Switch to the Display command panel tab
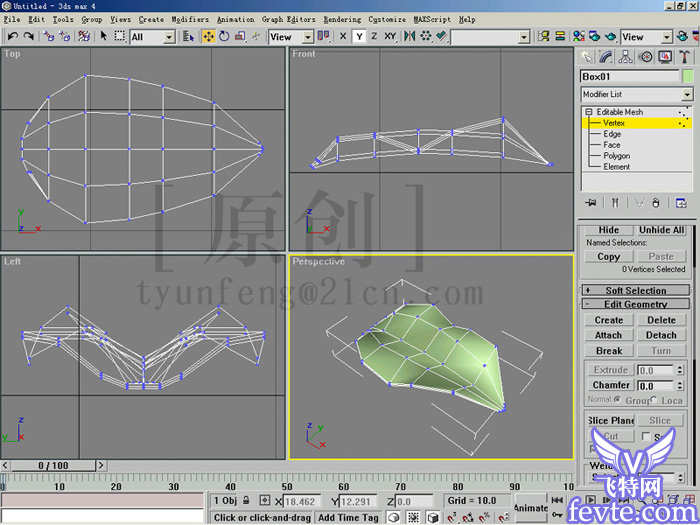This screenshot has width=700, height=525. pos(665,57)
